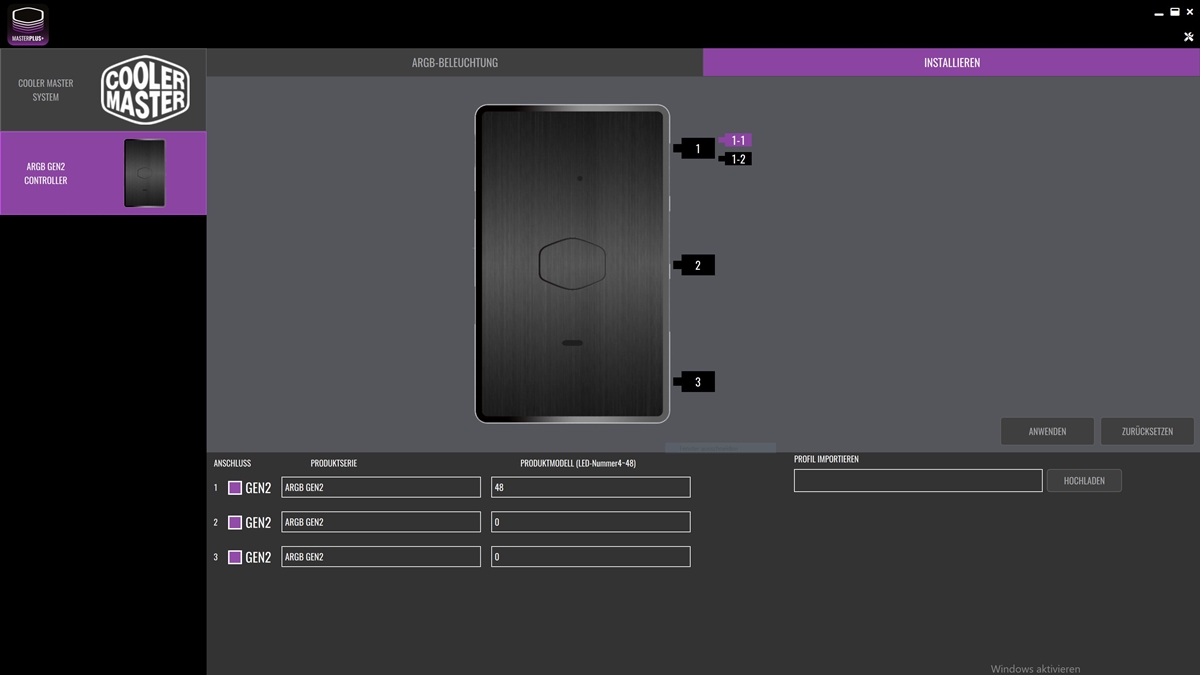Click port 2 LED number field

591,522
